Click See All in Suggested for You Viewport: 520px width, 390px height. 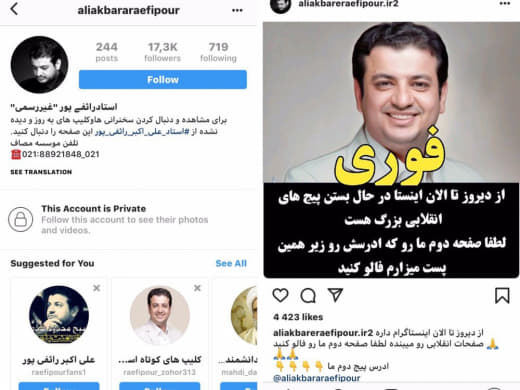coord(231,263)
